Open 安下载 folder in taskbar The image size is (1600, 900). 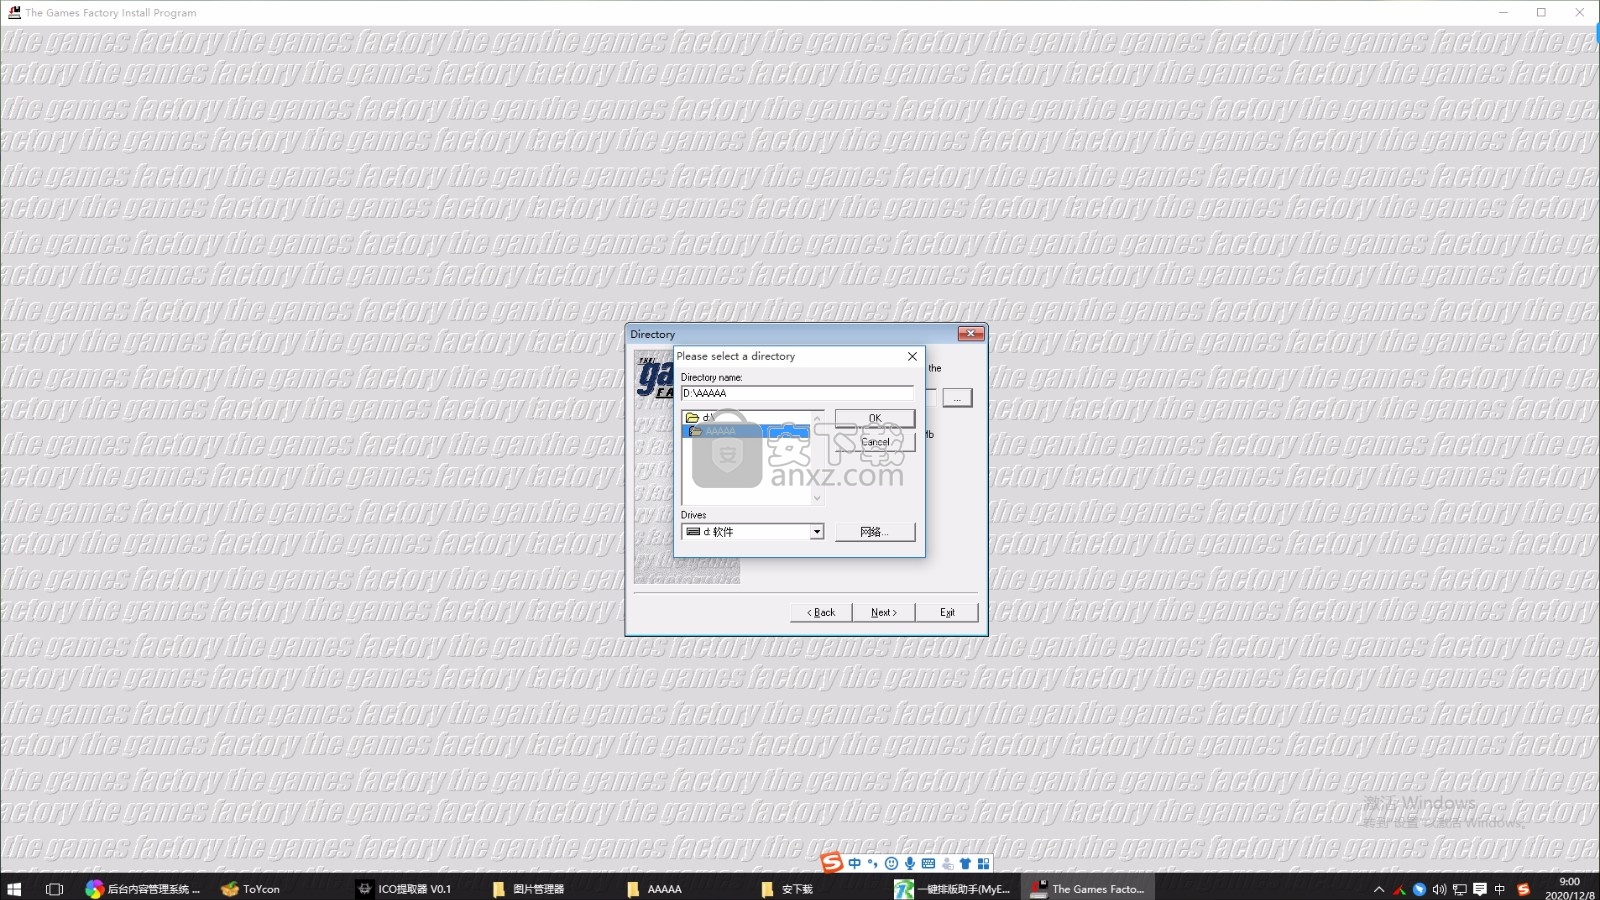788,888
